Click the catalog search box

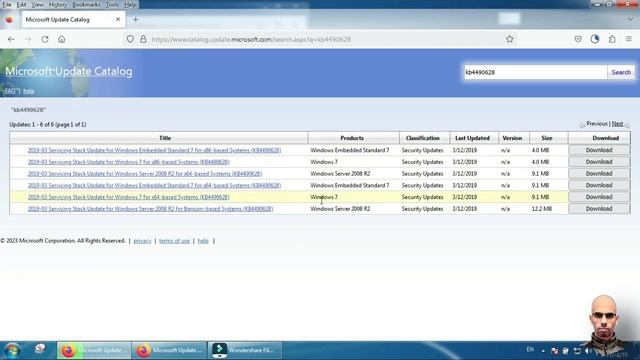pos(536,72)
